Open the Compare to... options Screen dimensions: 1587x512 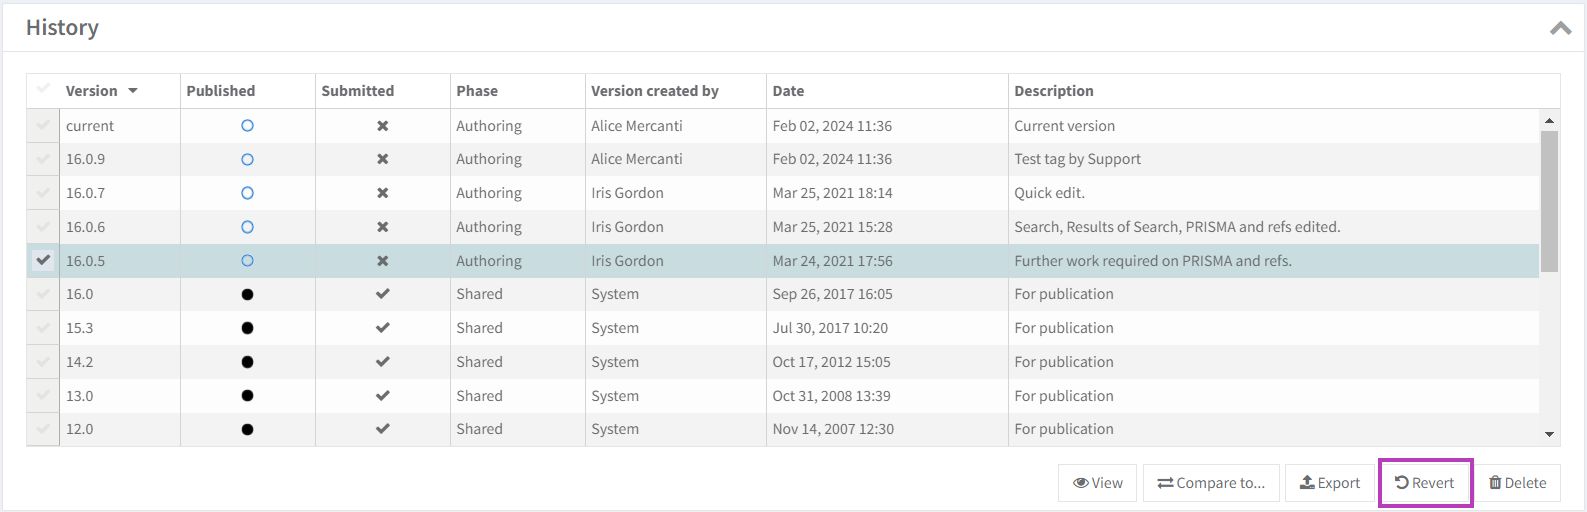[x=1211, y=483]
